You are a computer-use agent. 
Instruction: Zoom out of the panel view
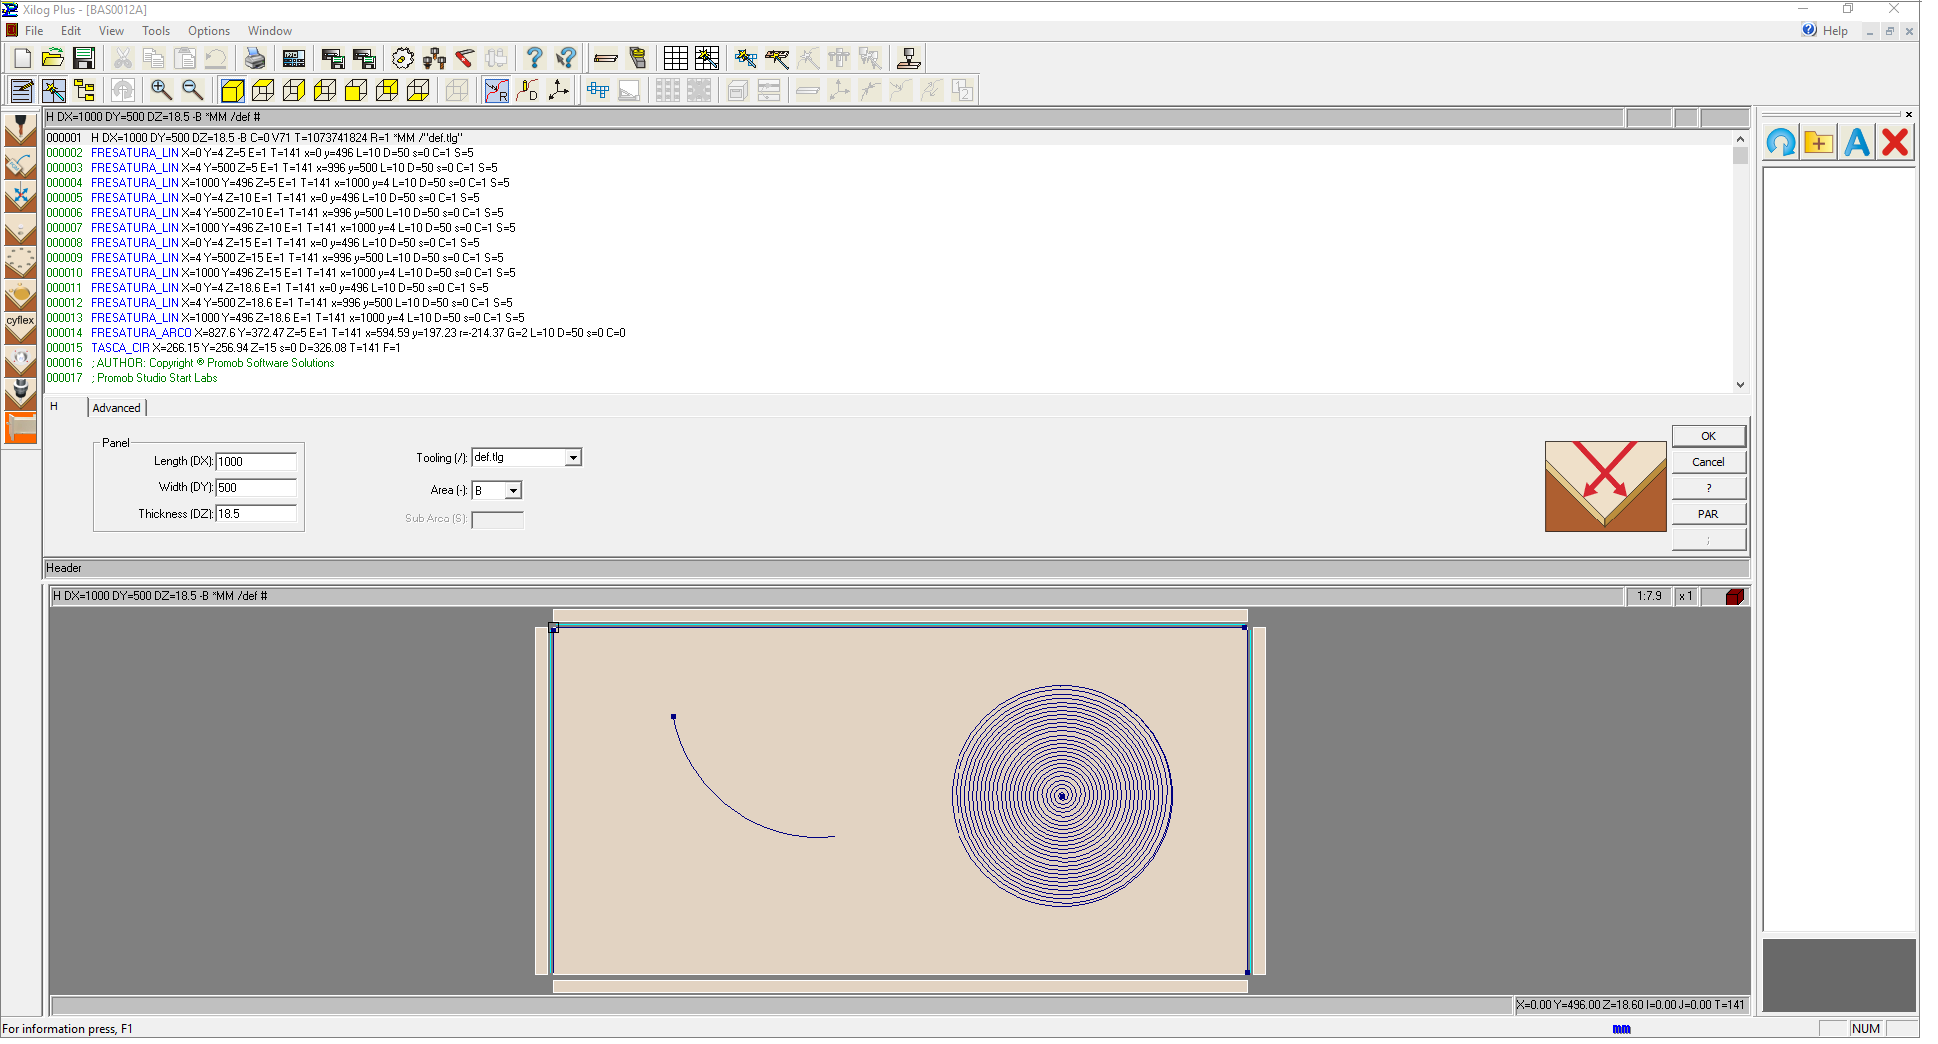point(192,90)
